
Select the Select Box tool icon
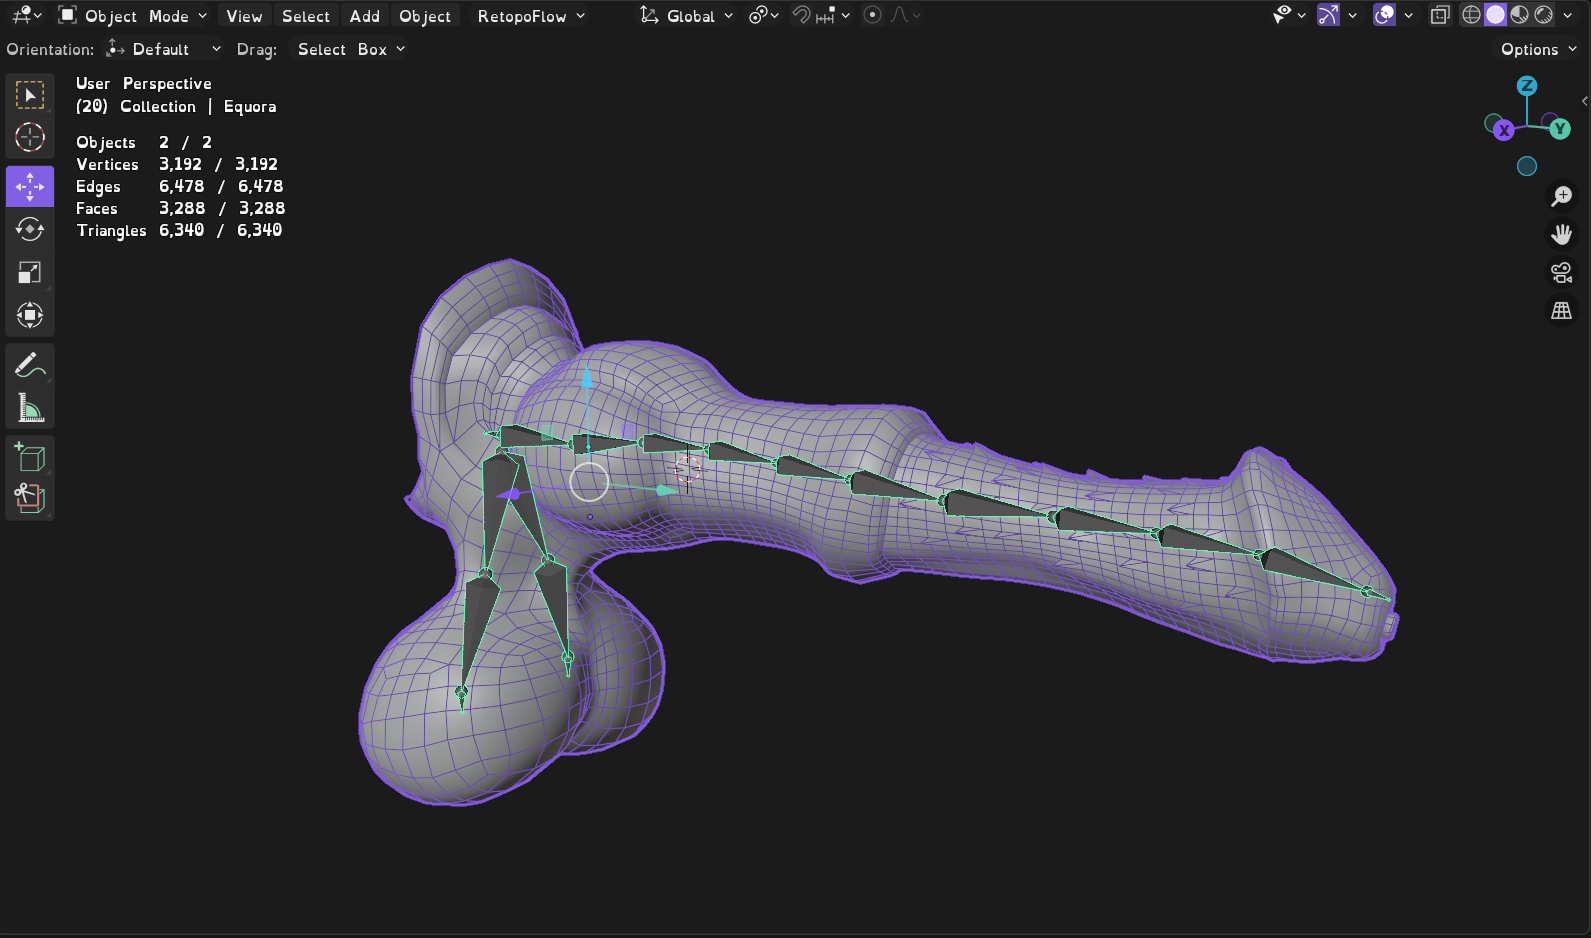[30, 95]
